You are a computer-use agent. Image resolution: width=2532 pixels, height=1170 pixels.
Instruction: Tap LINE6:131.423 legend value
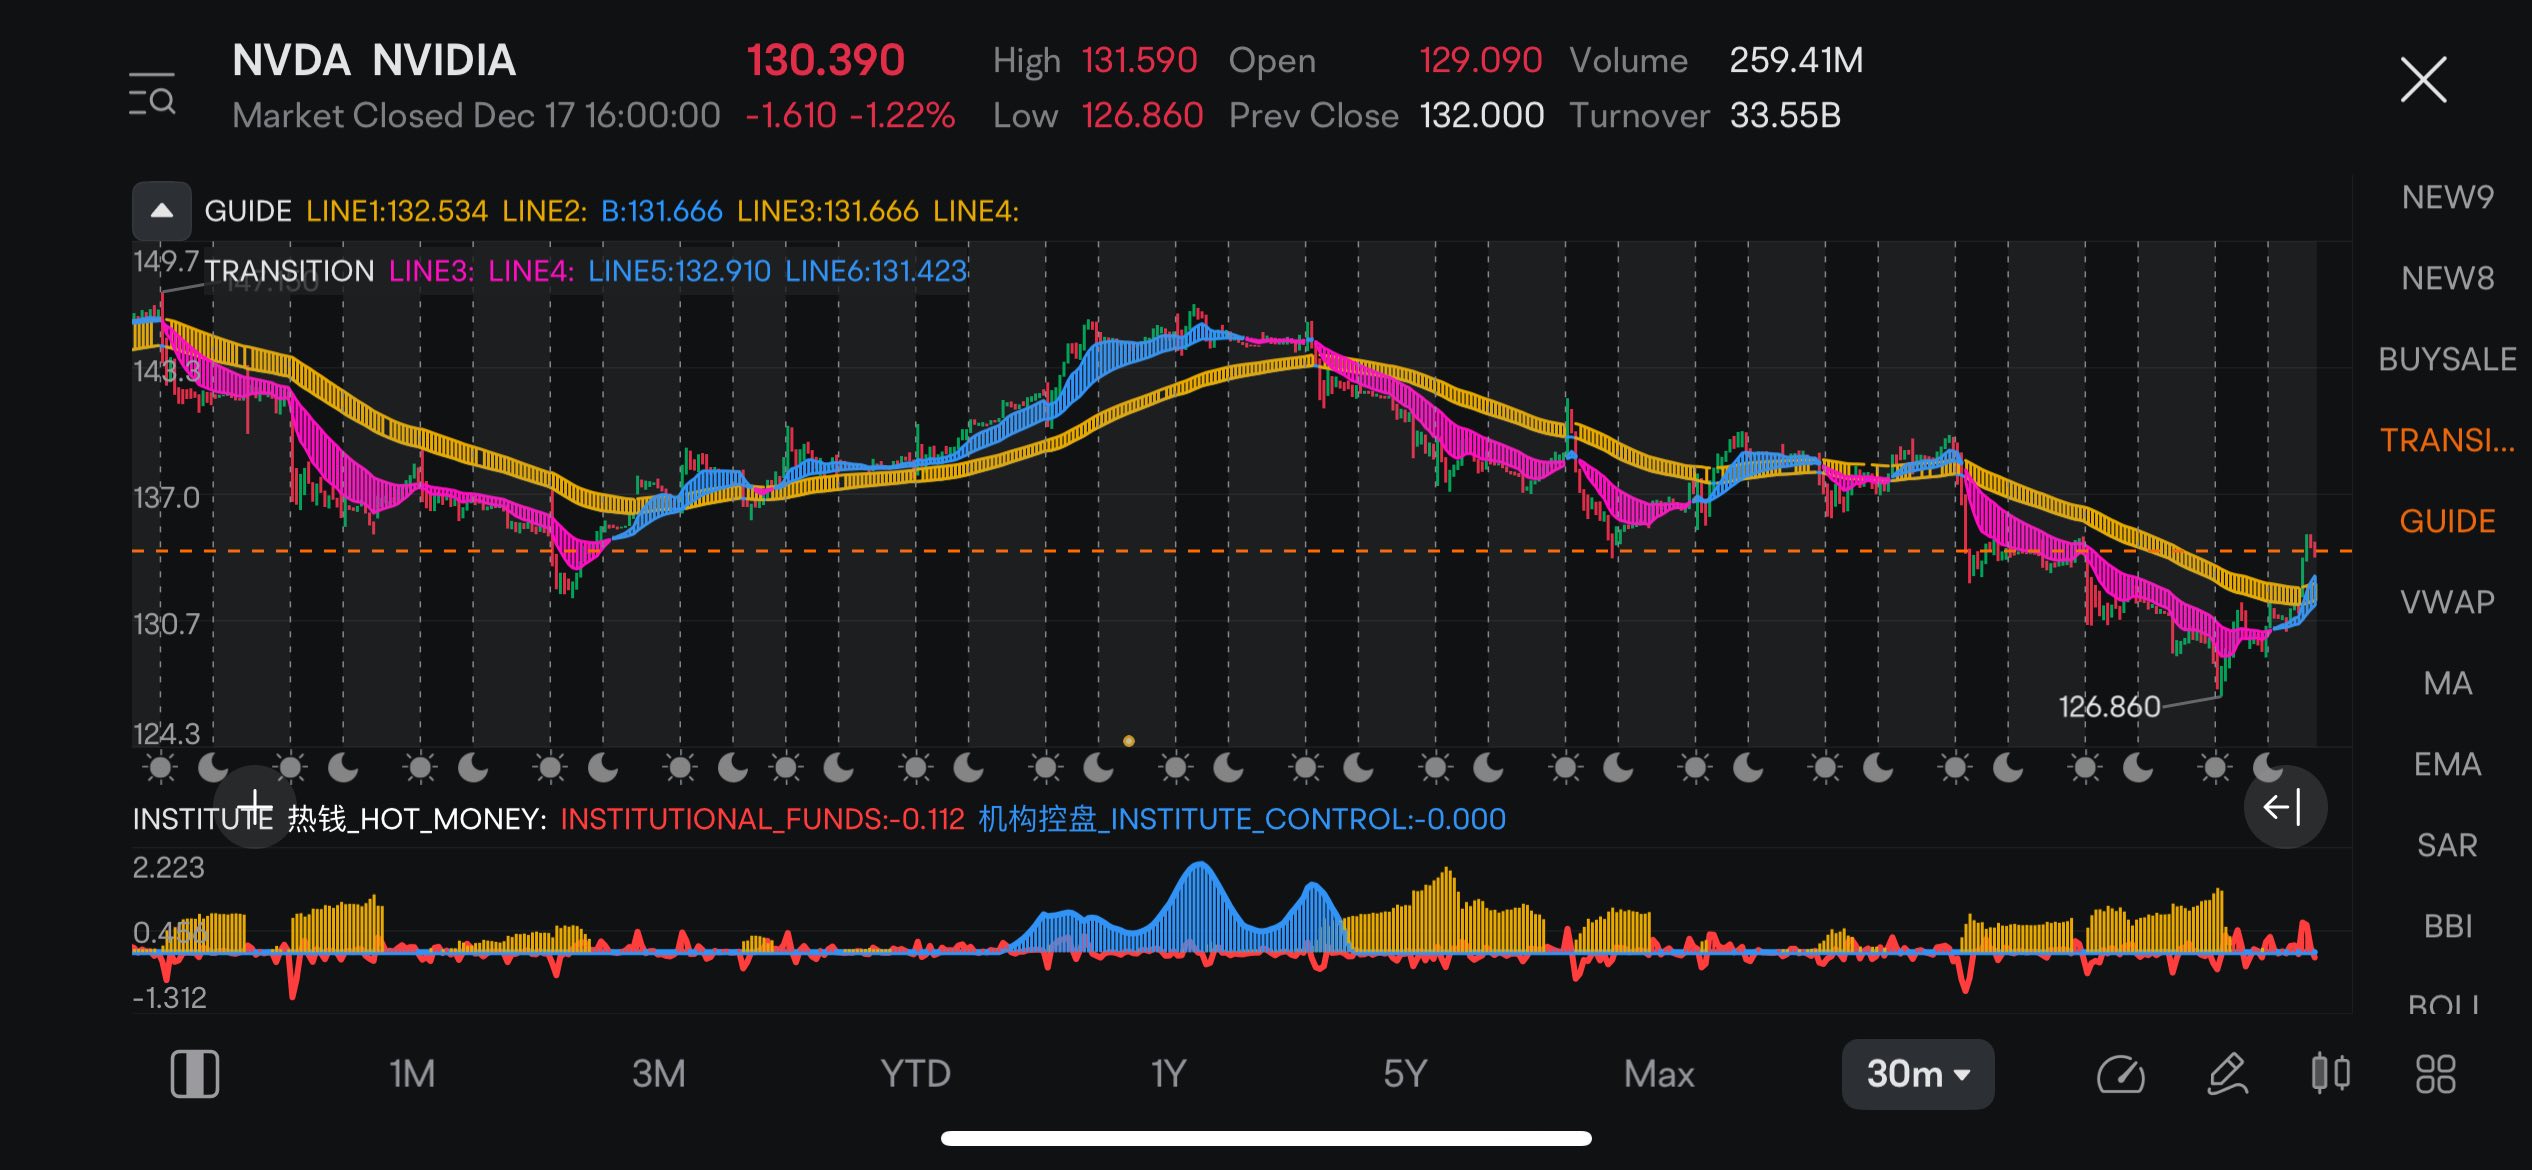tap(876, 271)
